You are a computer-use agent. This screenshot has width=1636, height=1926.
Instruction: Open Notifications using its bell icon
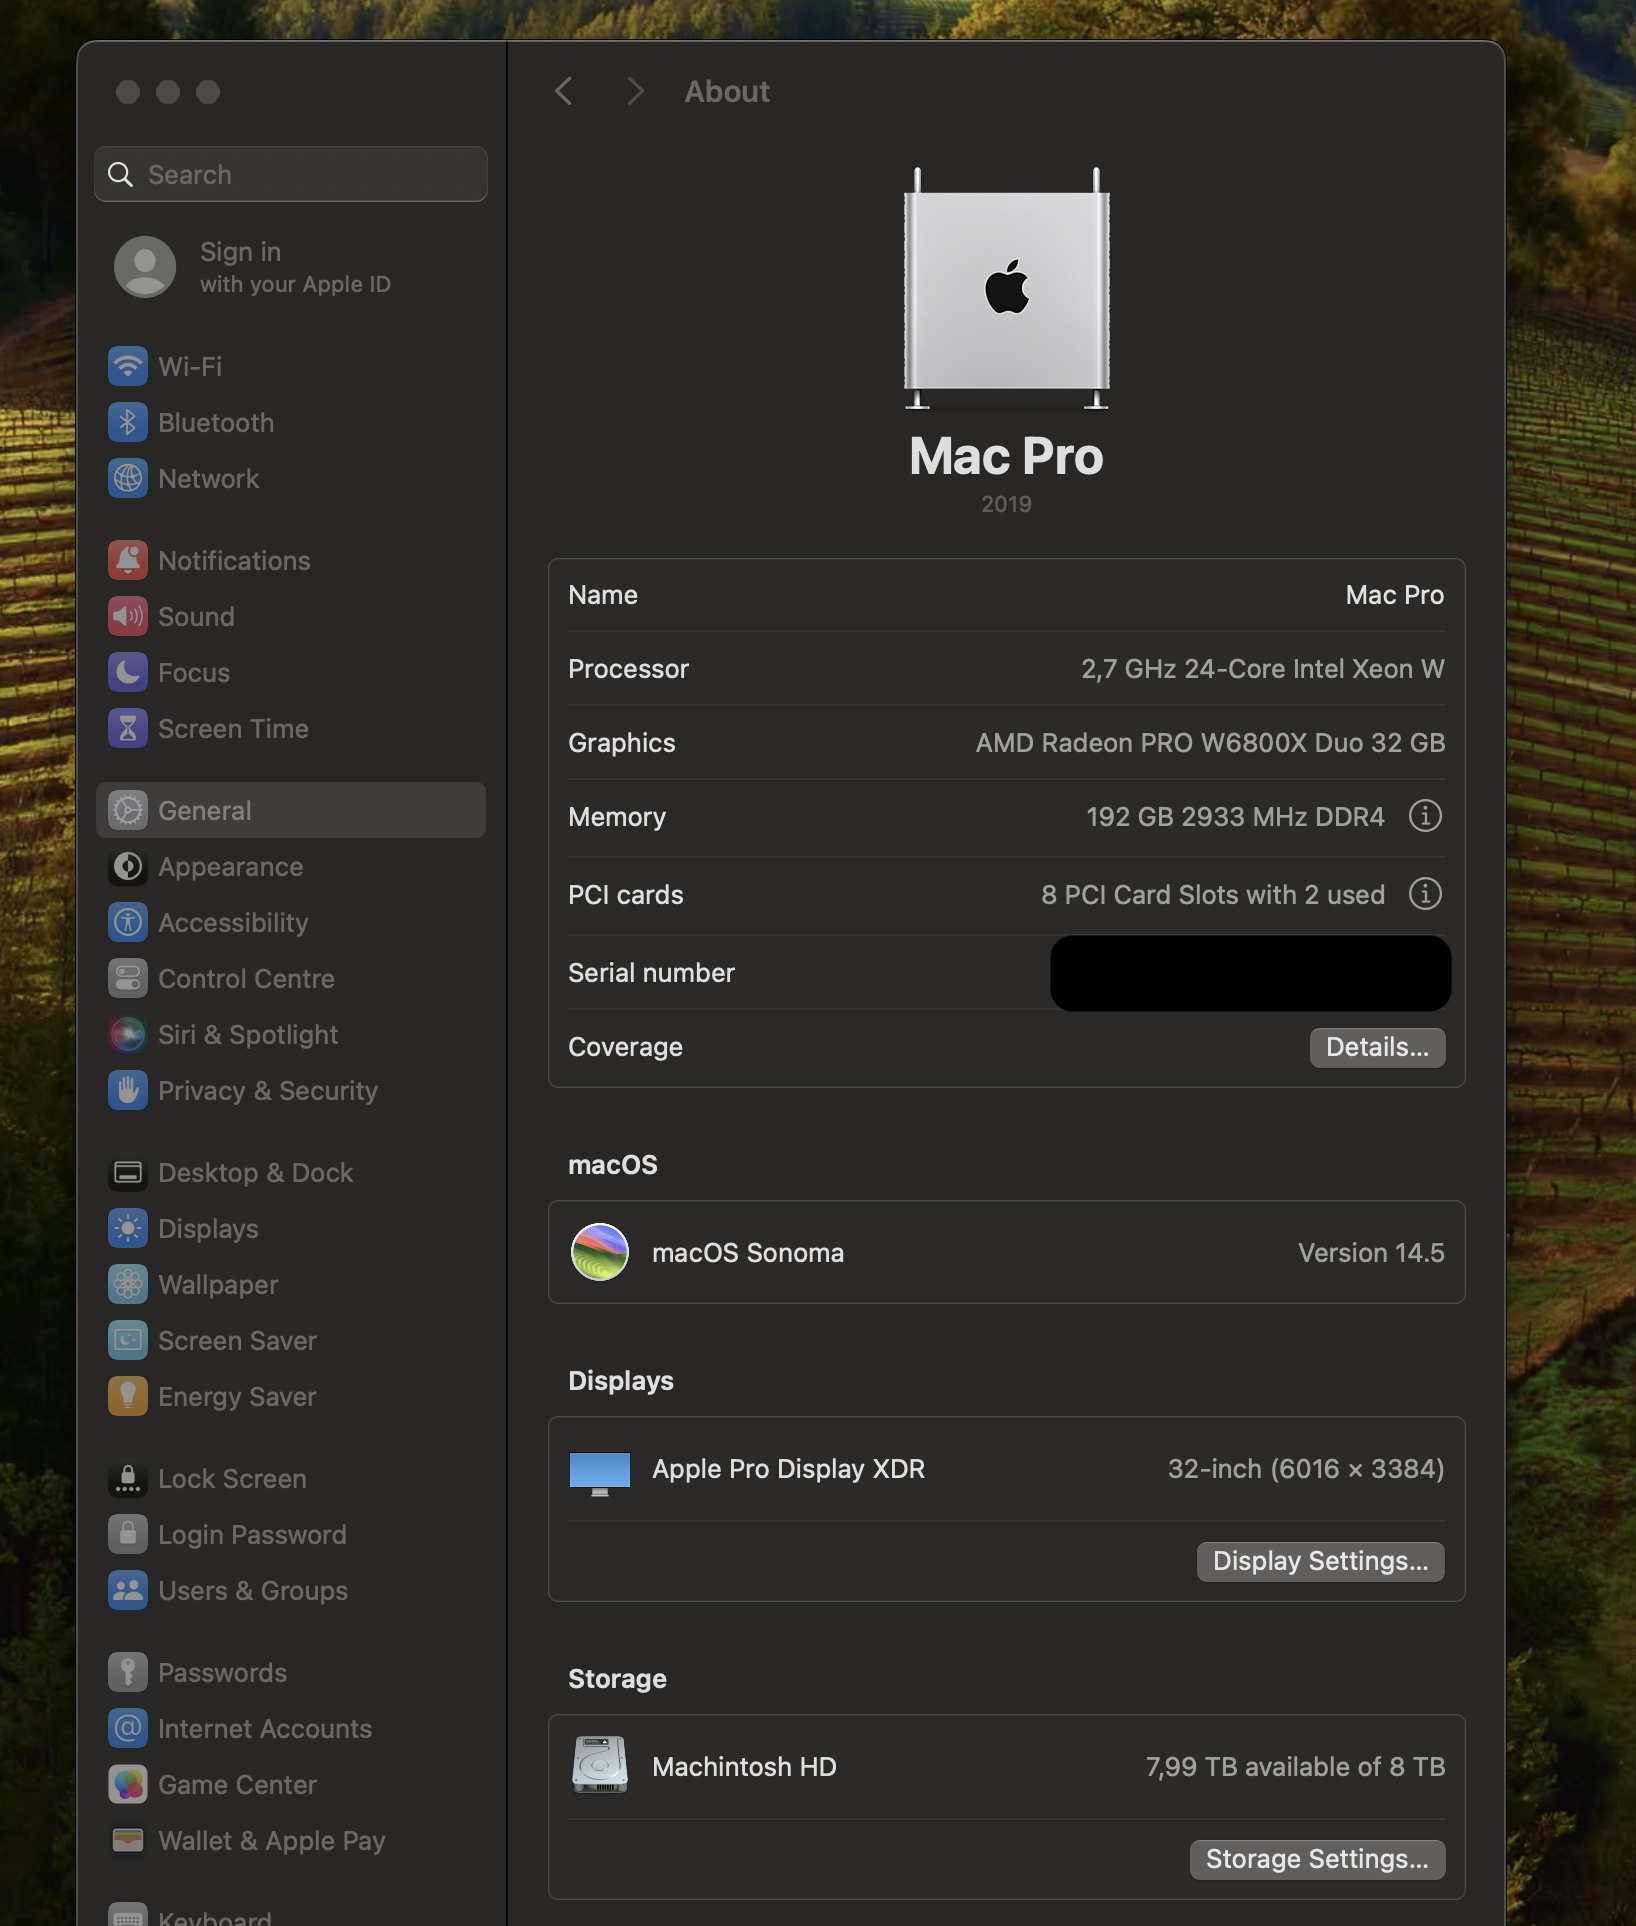coord(128,560)
